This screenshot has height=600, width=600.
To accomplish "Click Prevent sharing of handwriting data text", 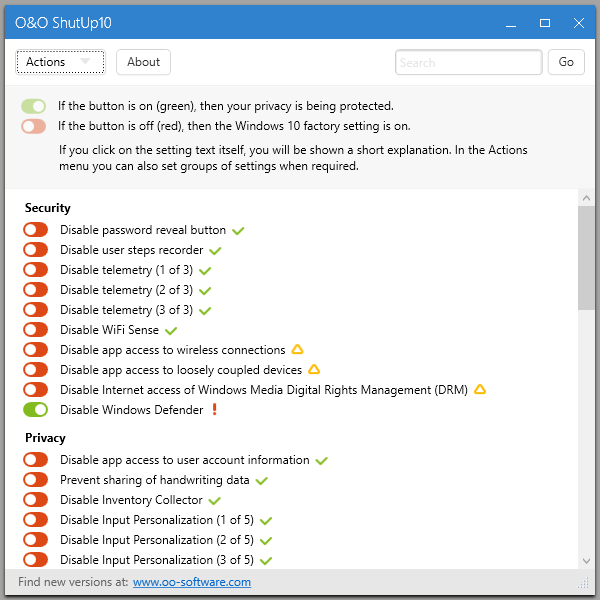I will pos(155,480).
